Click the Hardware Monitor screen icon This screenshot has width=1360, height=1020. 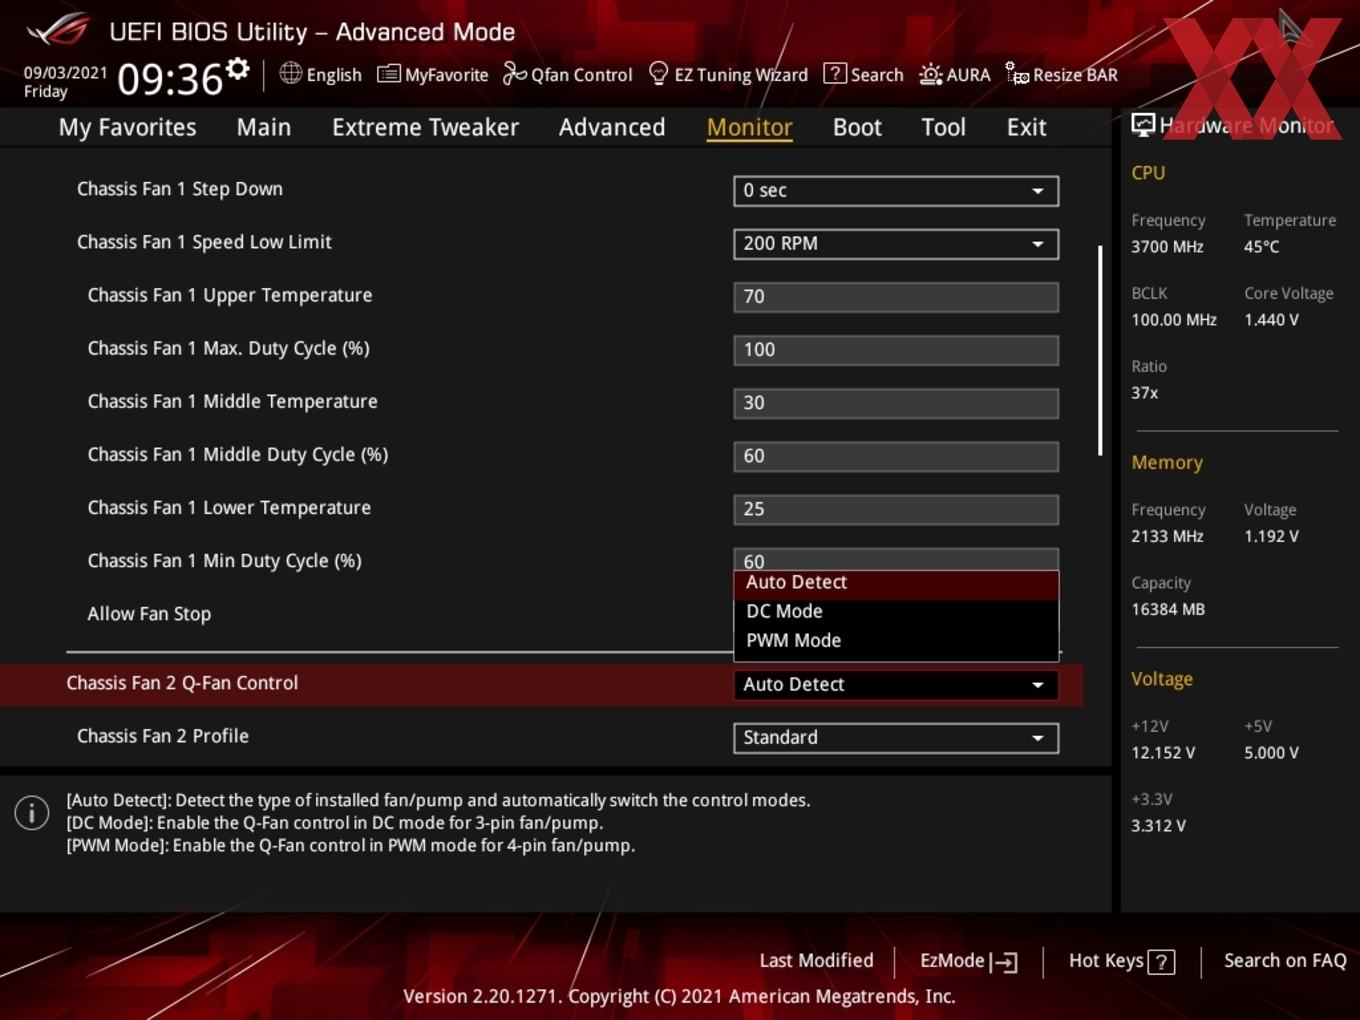1143,125
